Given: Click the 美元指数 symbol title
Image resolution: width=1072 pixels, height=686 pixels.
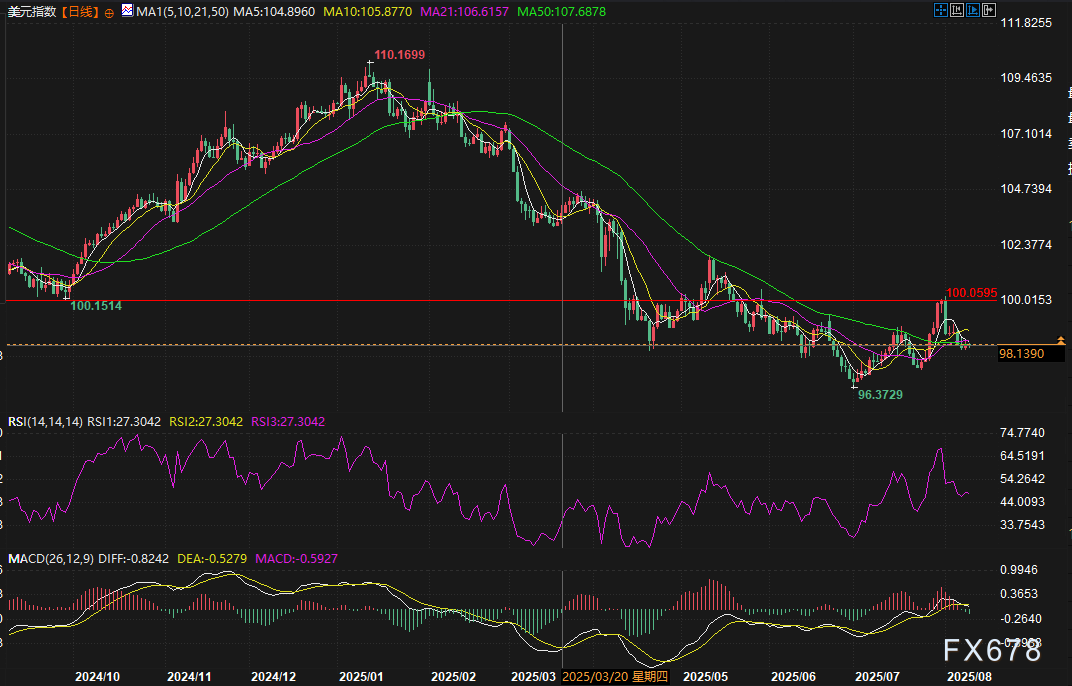Looking at the screenshot, I should coord(31,12).
